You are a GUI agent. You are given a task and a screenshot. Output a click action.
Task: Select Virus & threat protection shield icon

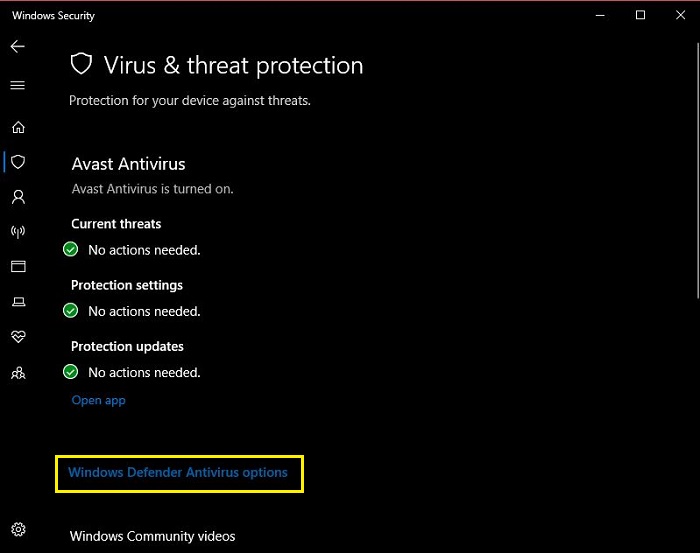(x=18, y=162)
